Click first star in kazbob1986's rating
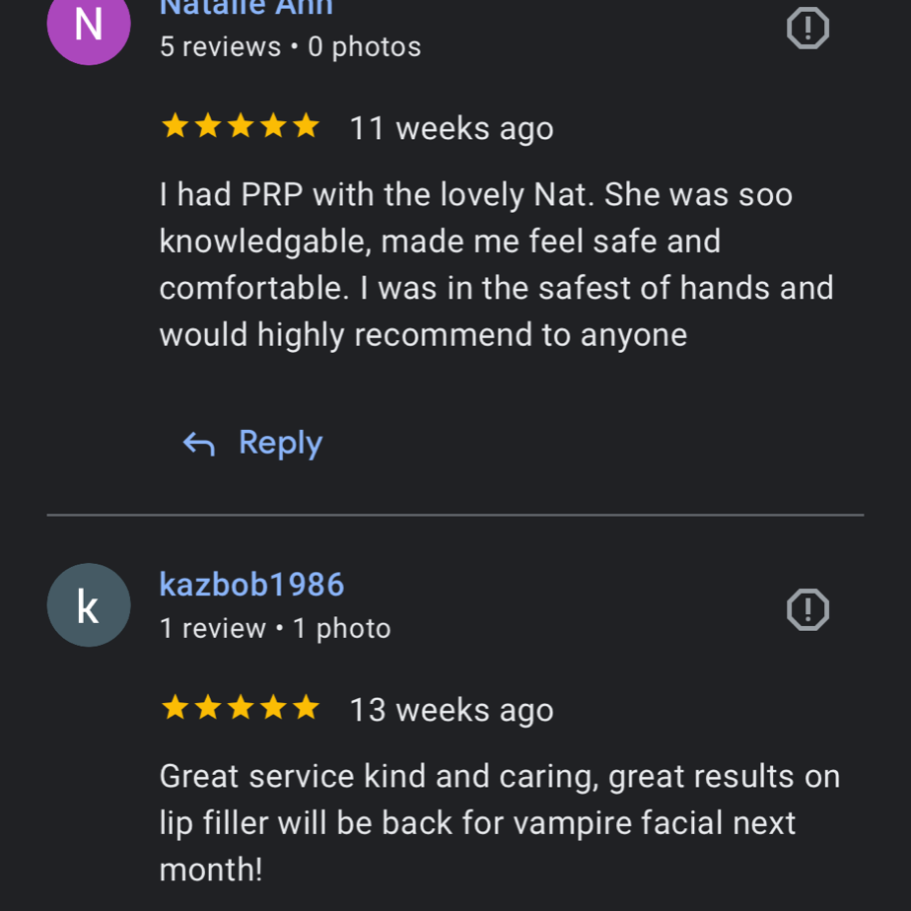 tap(175, 709)
